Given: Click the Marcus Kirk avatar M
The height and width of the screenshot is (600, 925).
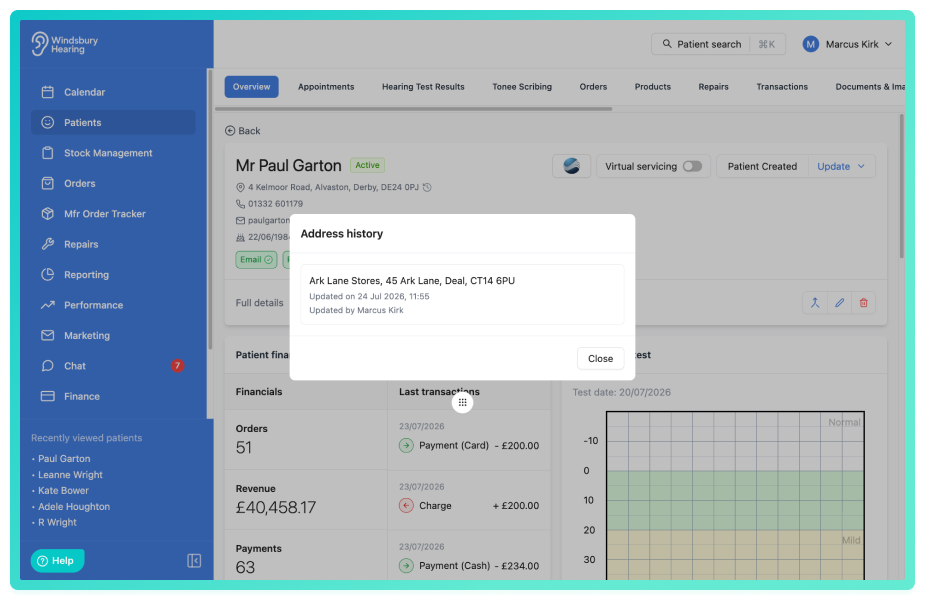Looking at the screenshot, I should 811,44.
